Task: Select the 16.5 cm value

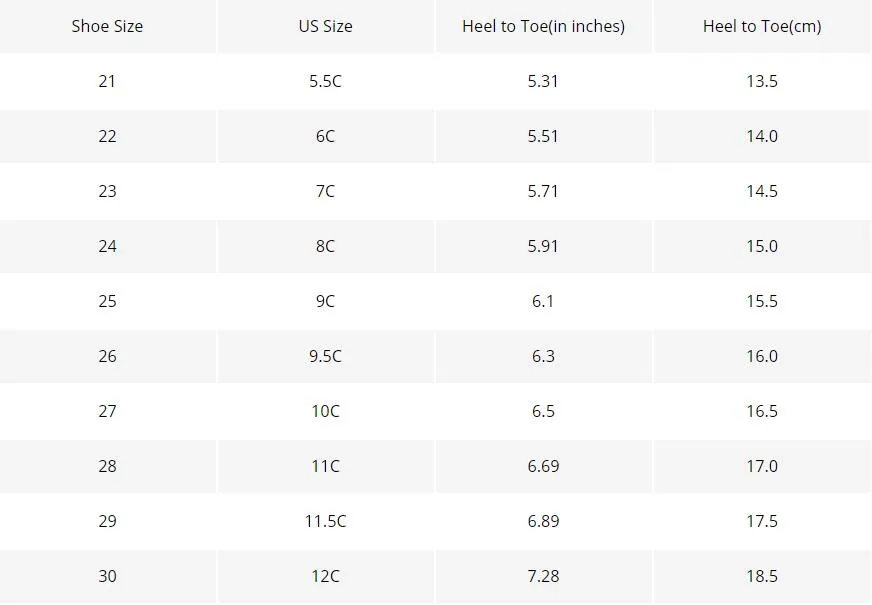Action: pos(762,411)
